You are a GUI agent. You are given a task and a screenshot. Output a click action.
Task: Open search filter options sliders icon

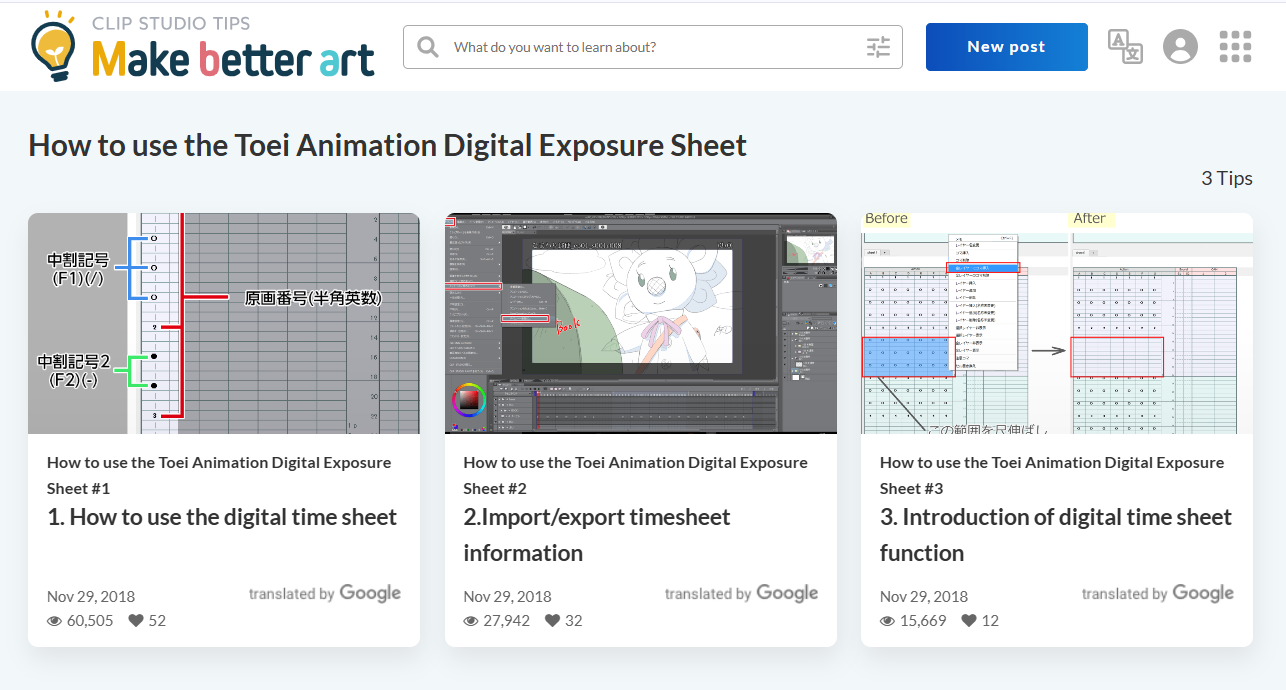pos(878,47)
